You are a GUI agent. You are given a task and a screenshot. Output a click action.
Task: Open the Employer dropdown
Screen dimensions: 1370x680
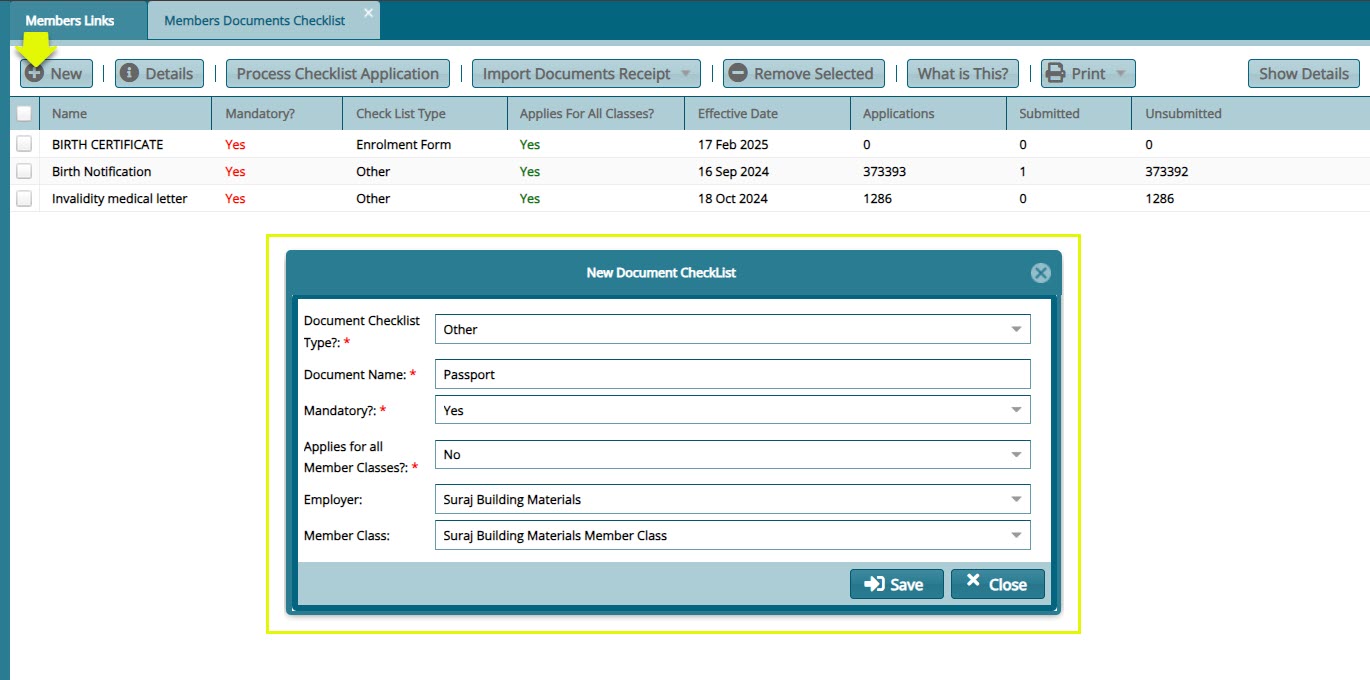[x=1017, y=499]
